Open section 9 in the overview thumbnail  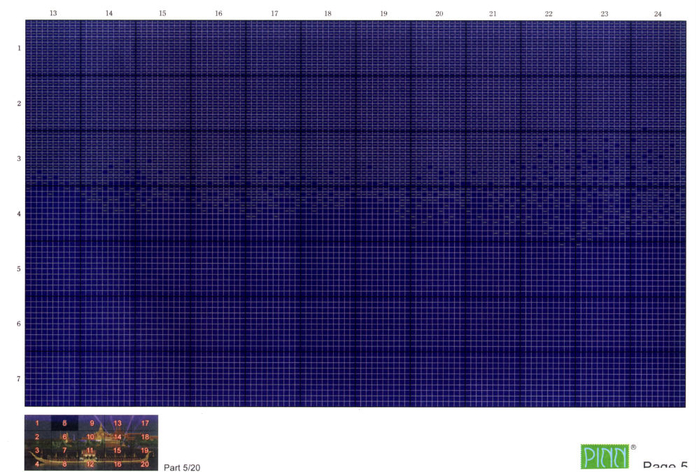coord(92,423)
